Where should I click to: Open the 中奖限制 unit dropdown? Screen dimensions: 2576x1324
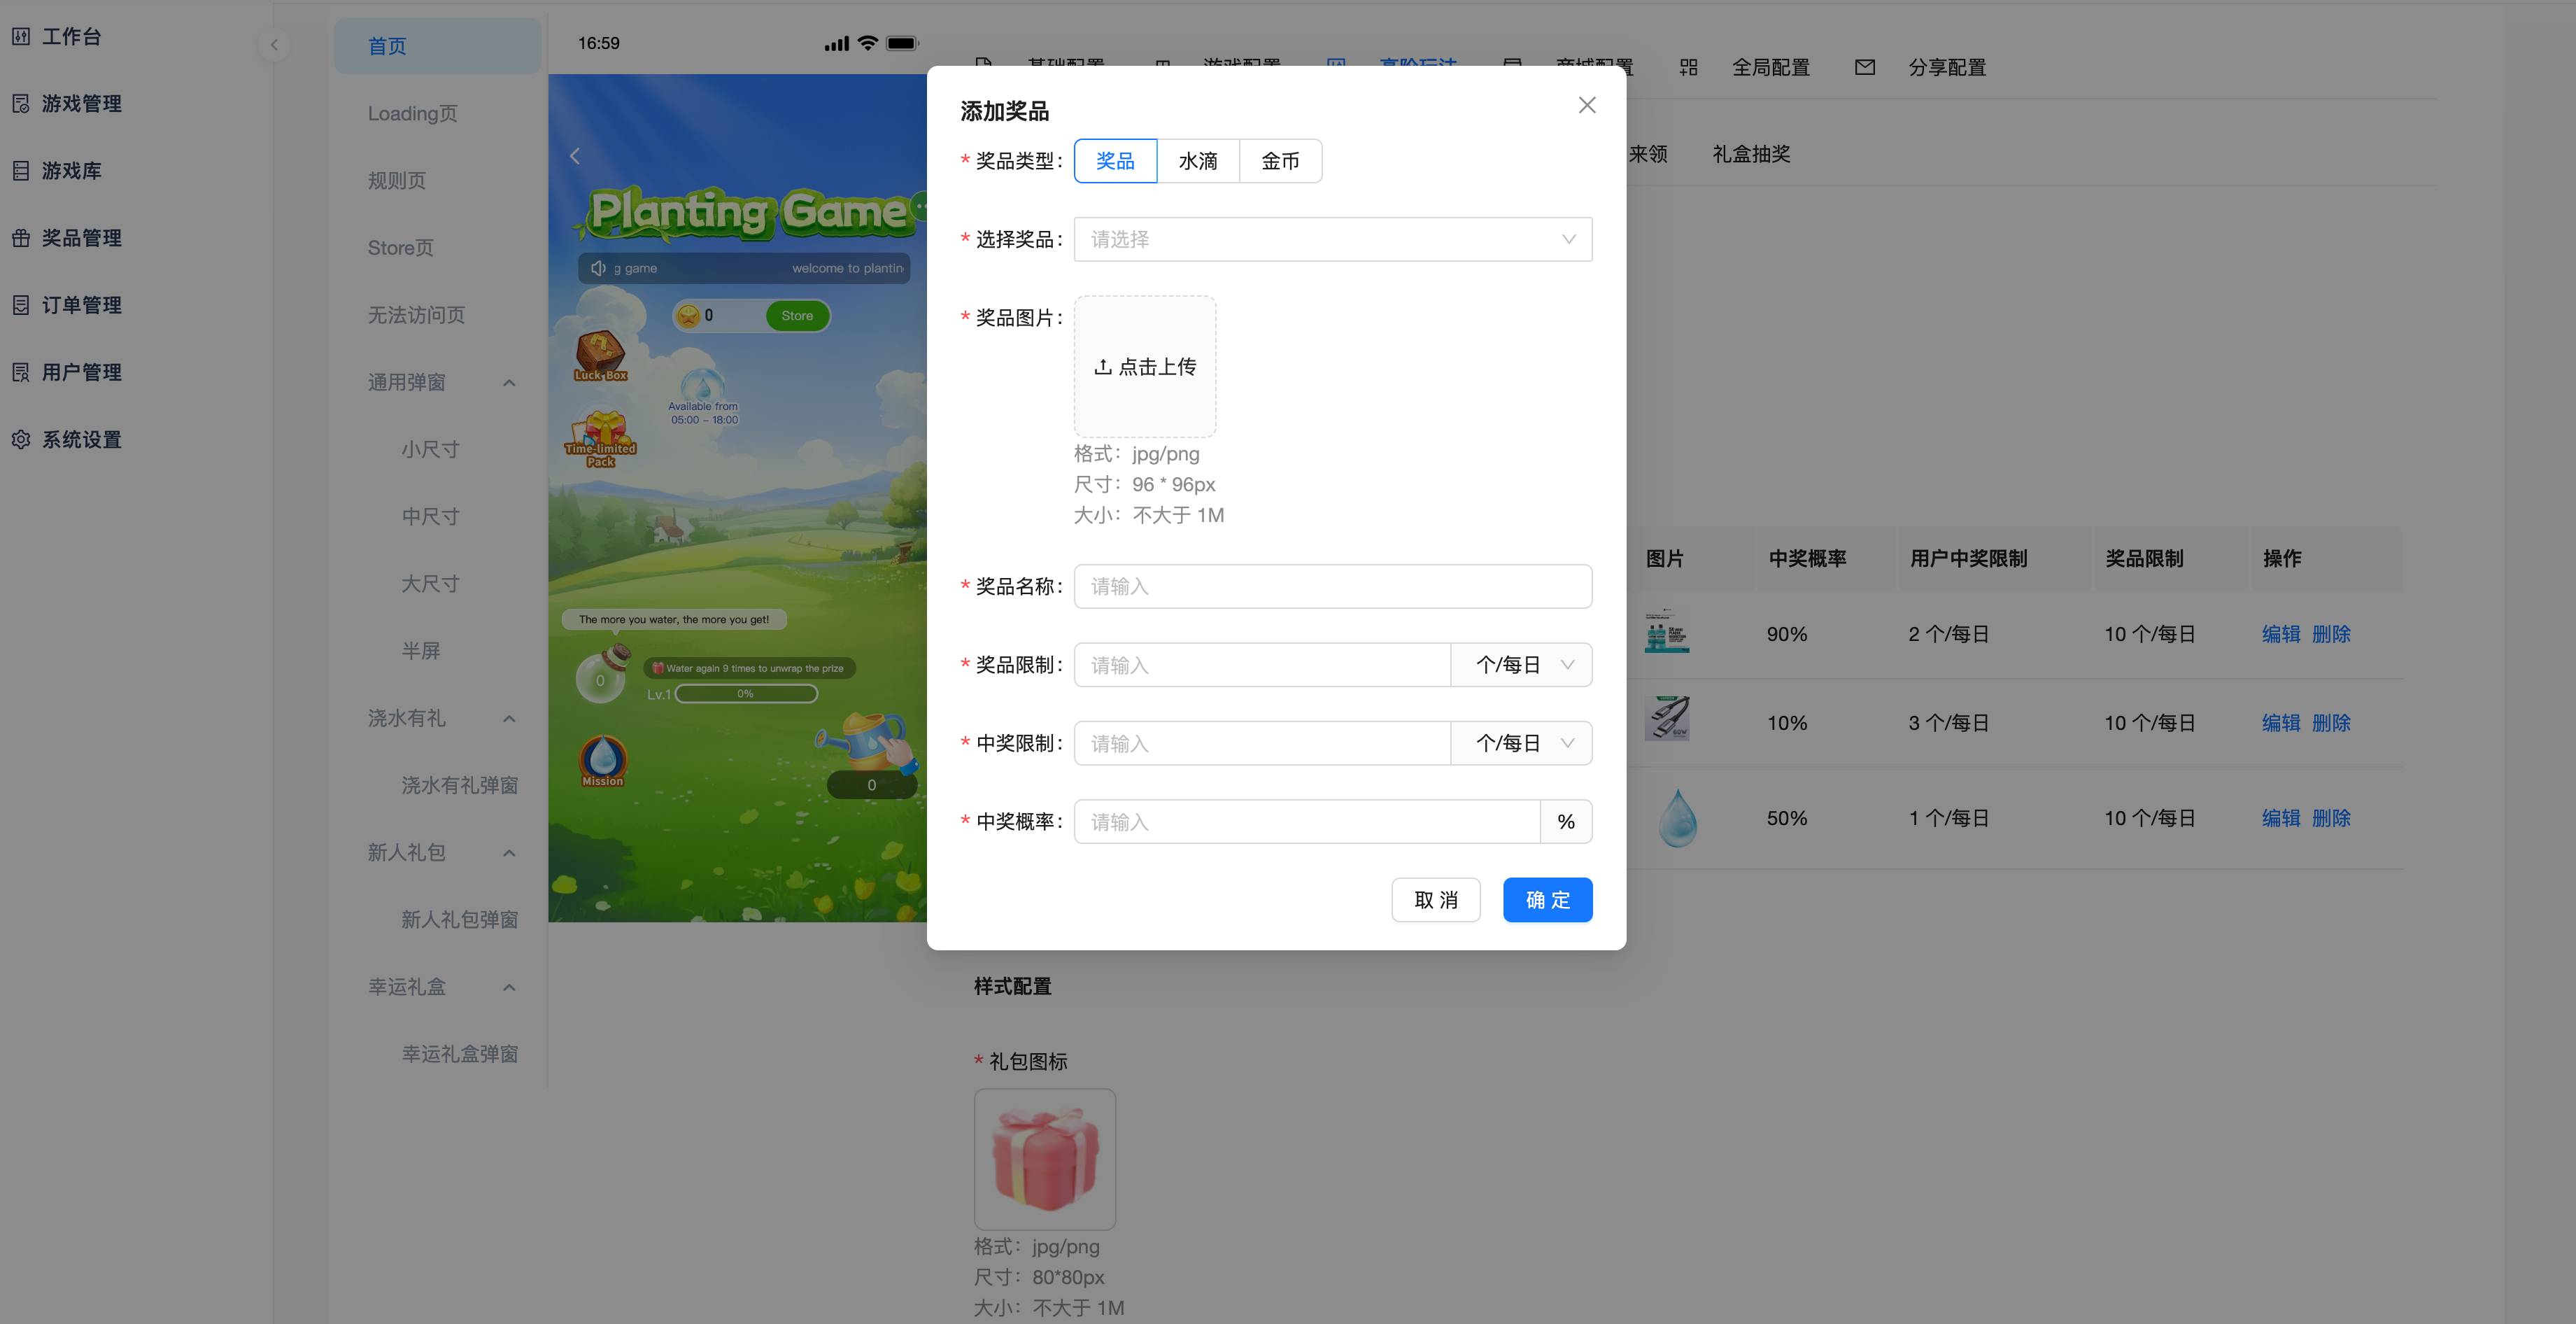pos(1522,743)
